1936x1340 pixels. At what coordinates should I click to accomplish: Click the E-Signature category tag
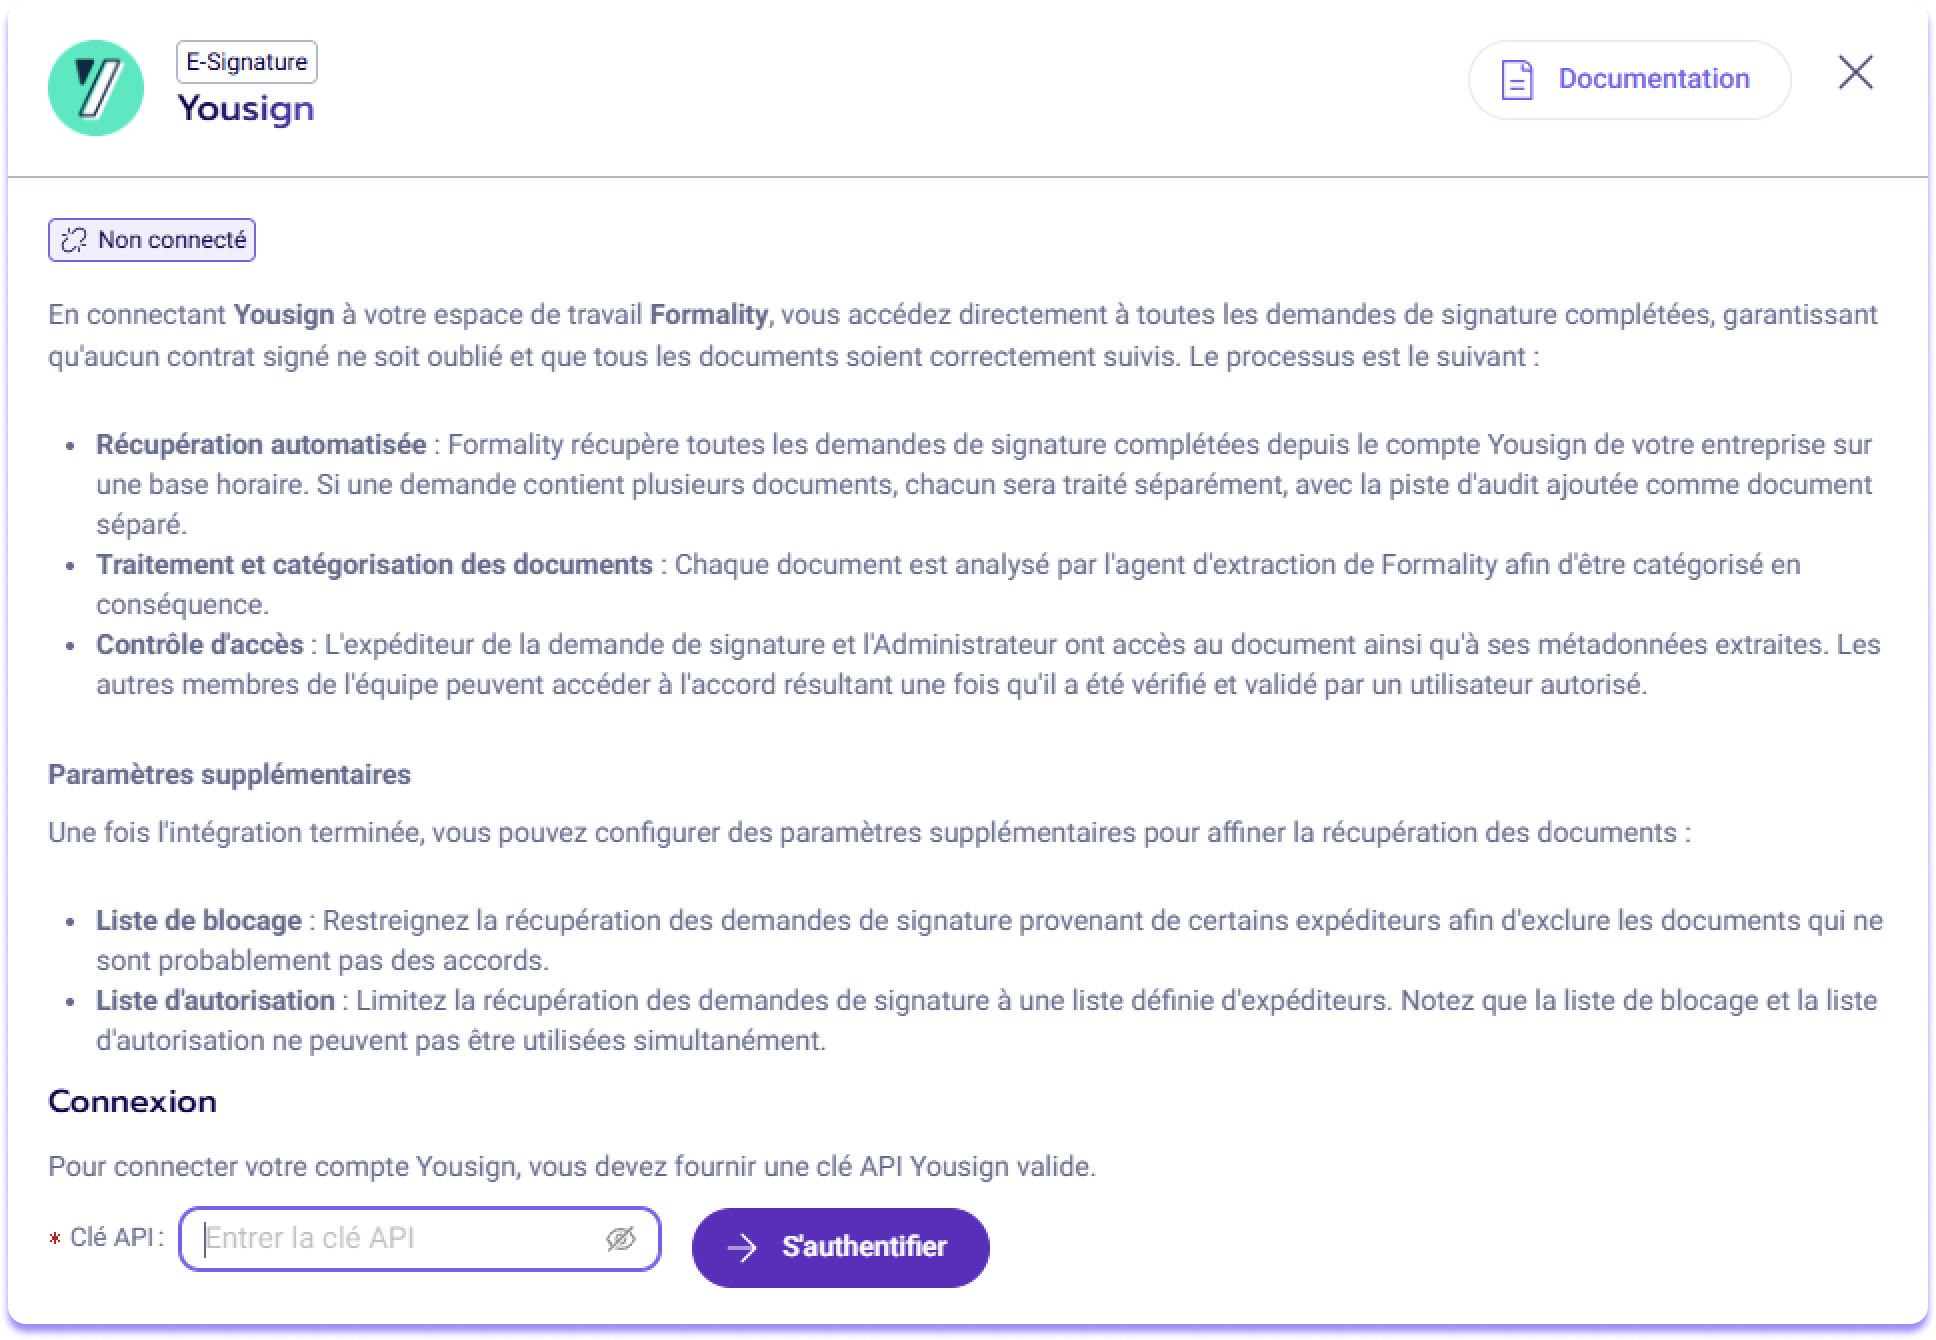246,62
